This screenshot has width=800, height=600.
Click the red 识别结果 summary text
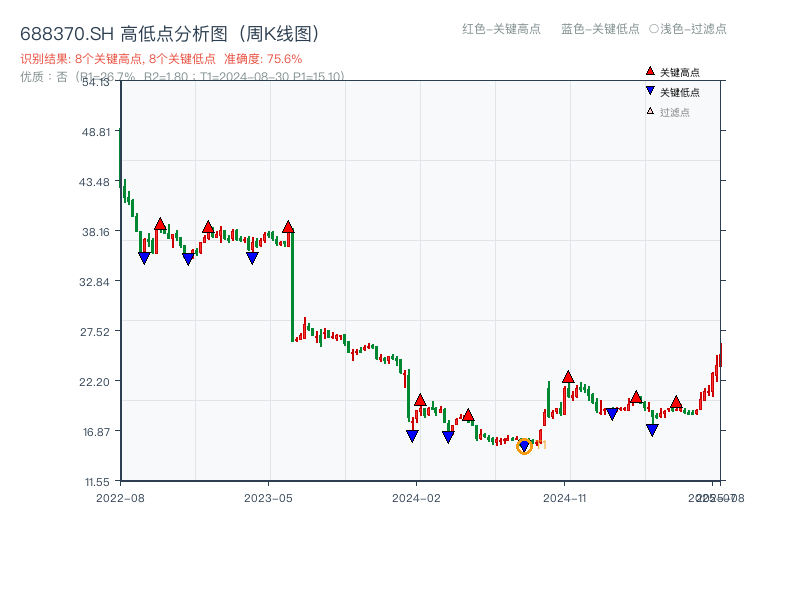click(x=161, y=59)
